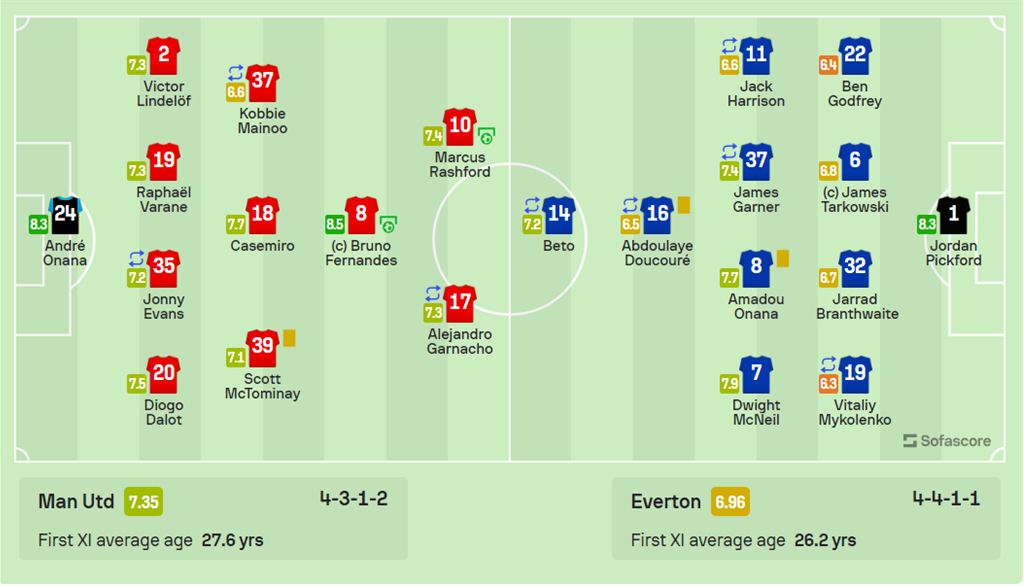Select Bruno Fernandes' number 8 shirt
The image size is (1024, 586).
(361, 214)
